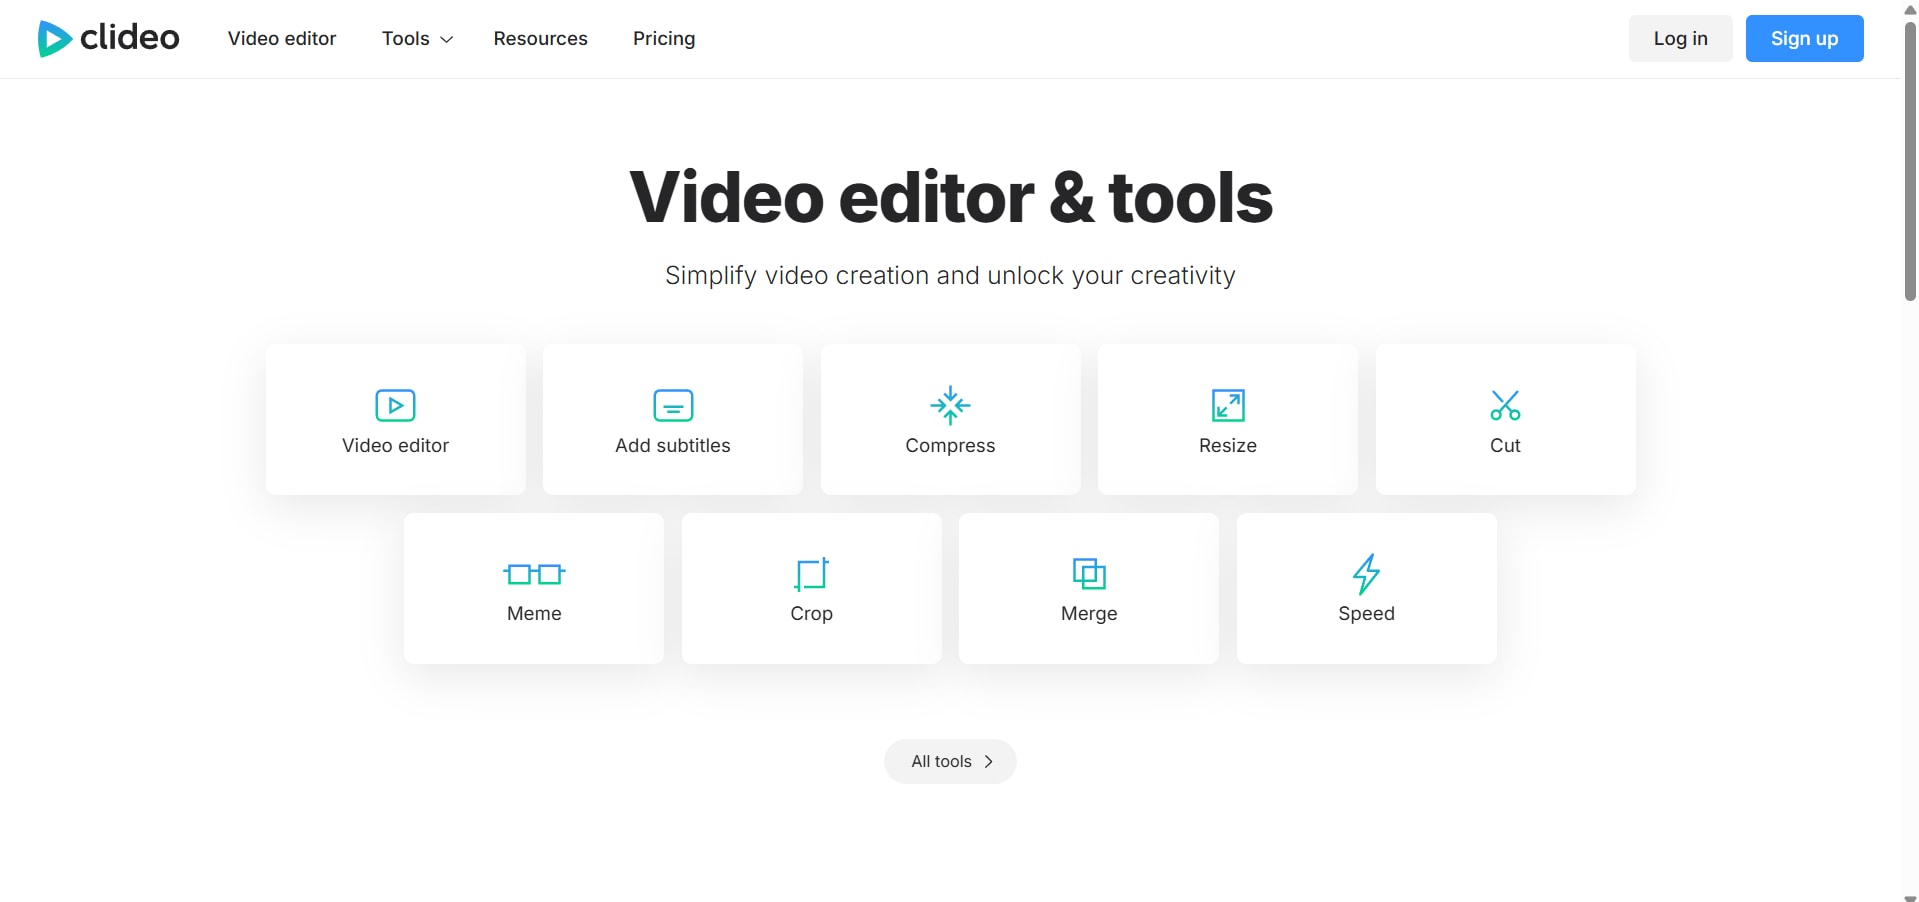Click the 'Meme' card label

534,613
